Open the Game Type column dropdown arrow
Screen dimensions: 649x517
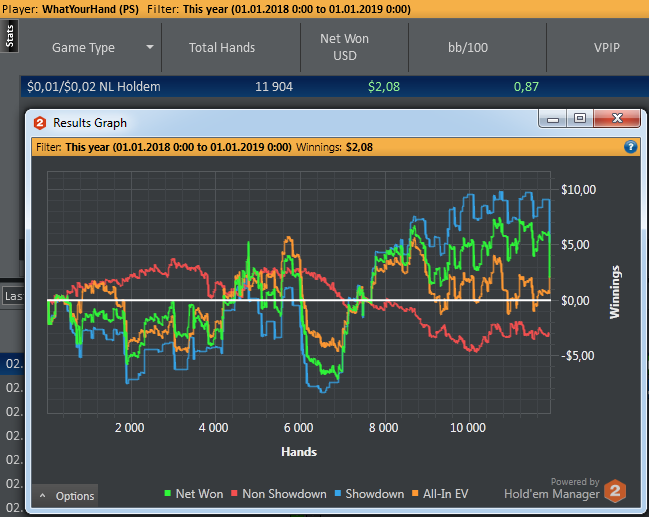(x=150, y=47)
